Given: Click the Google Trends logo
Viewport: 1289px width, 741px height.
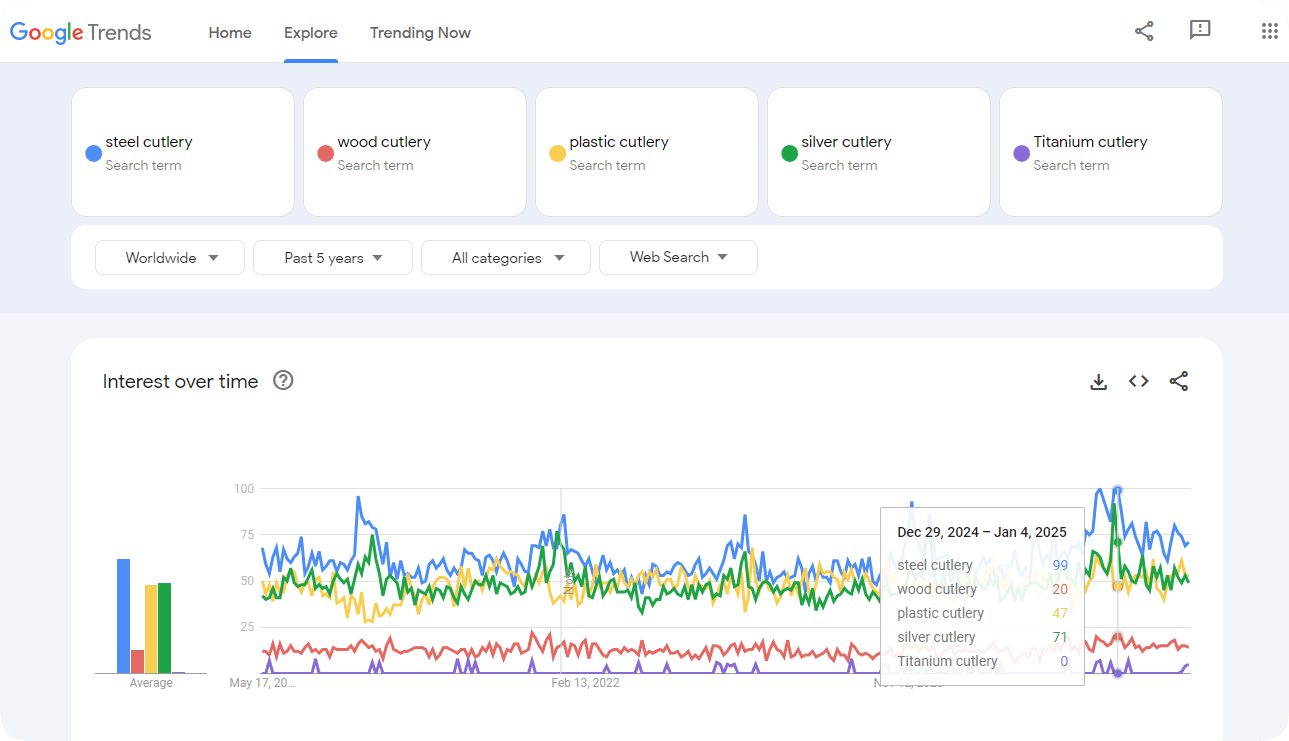Looking at the screenshot, I should (x=81, y=32).
